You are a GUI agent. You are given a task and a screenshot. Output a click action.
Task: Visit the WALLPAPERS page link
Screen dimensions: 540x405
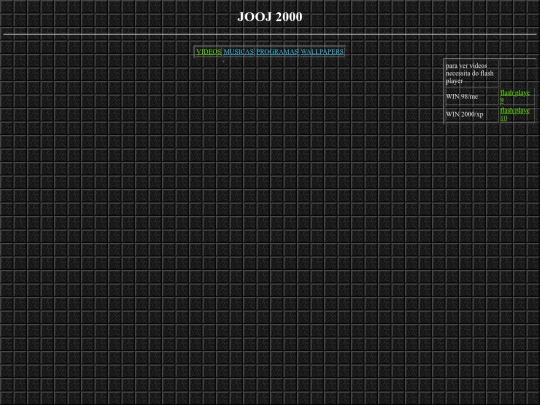tap(322, 52)
